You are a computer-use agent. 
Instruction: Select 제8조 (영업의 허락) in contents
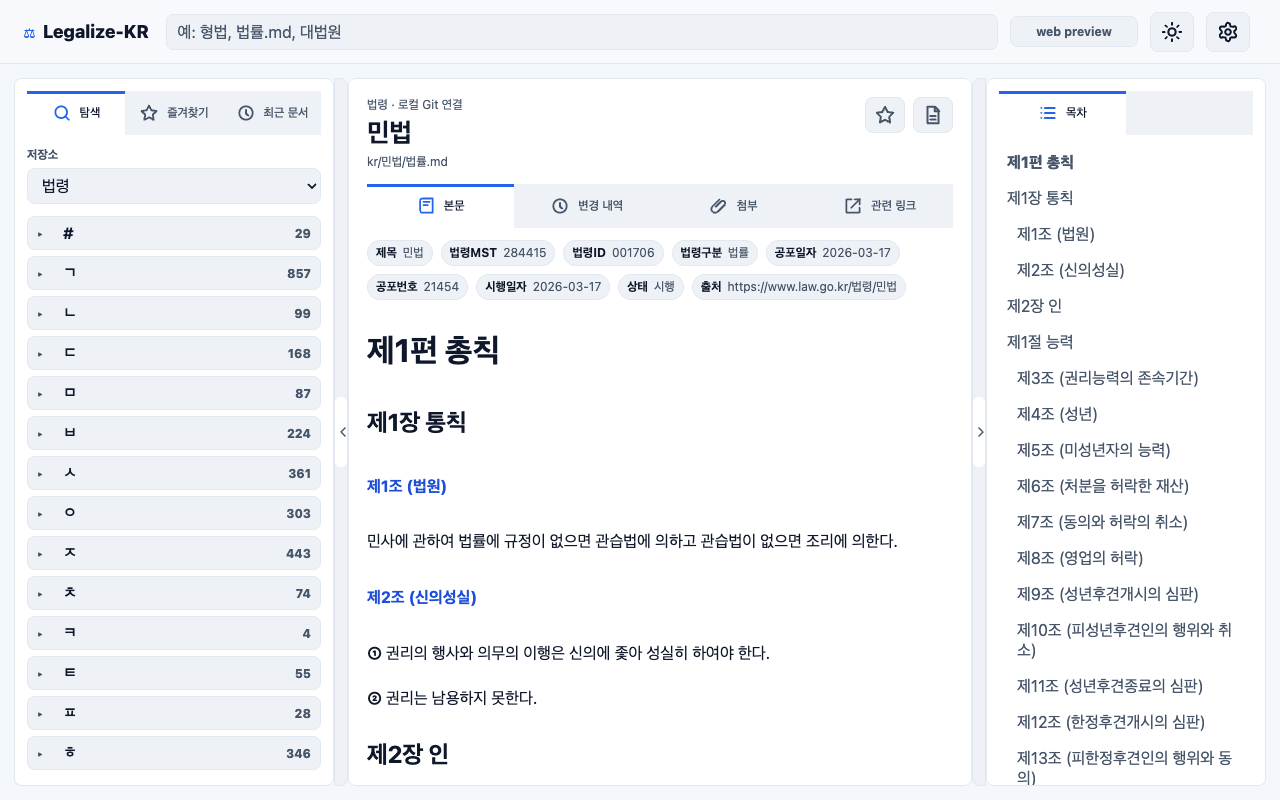point(1080,558)
